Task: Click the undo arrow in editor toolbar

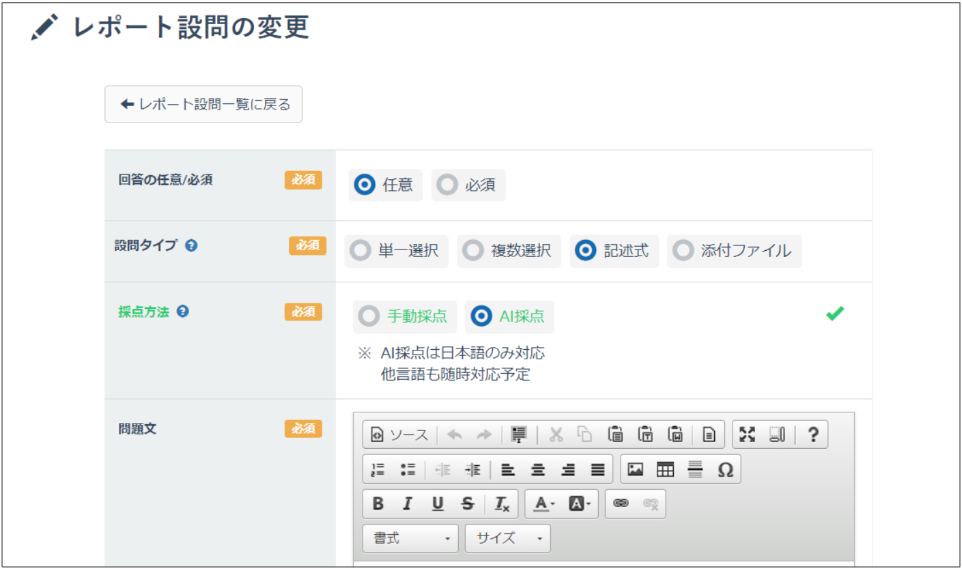Action: tap(455, 435)
